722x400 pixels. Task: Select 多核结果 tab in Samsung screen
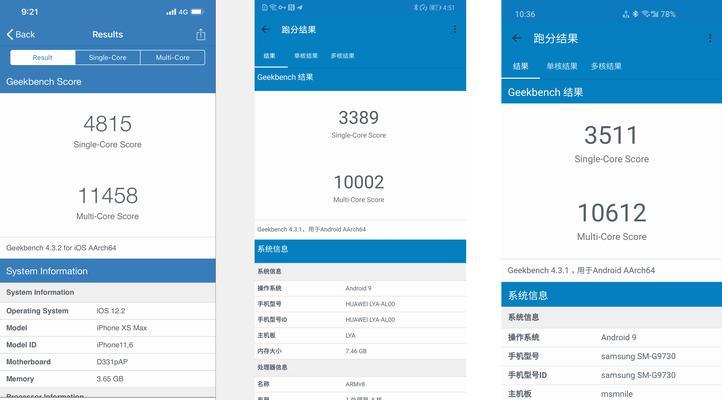[606, 66]
